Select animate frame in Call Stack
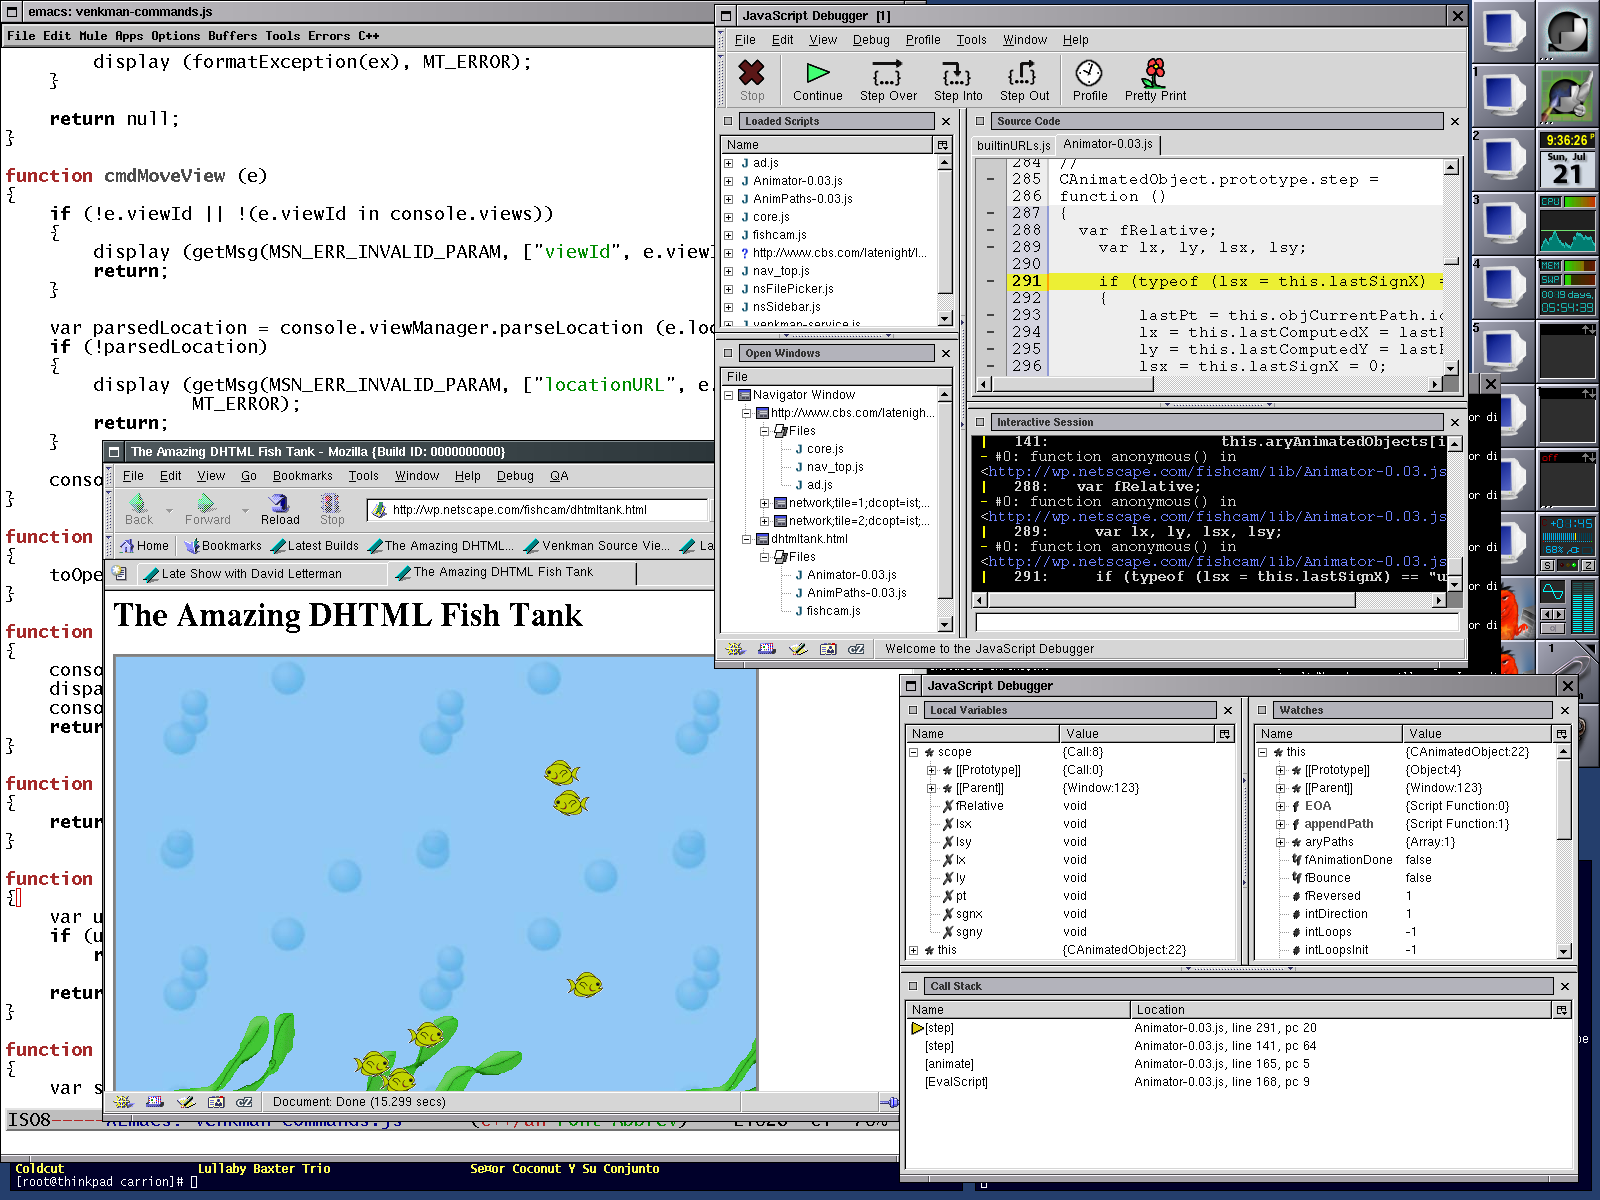Image resolution: width=1600 pixels, height=1200 pixels. pos(1238,1064)
